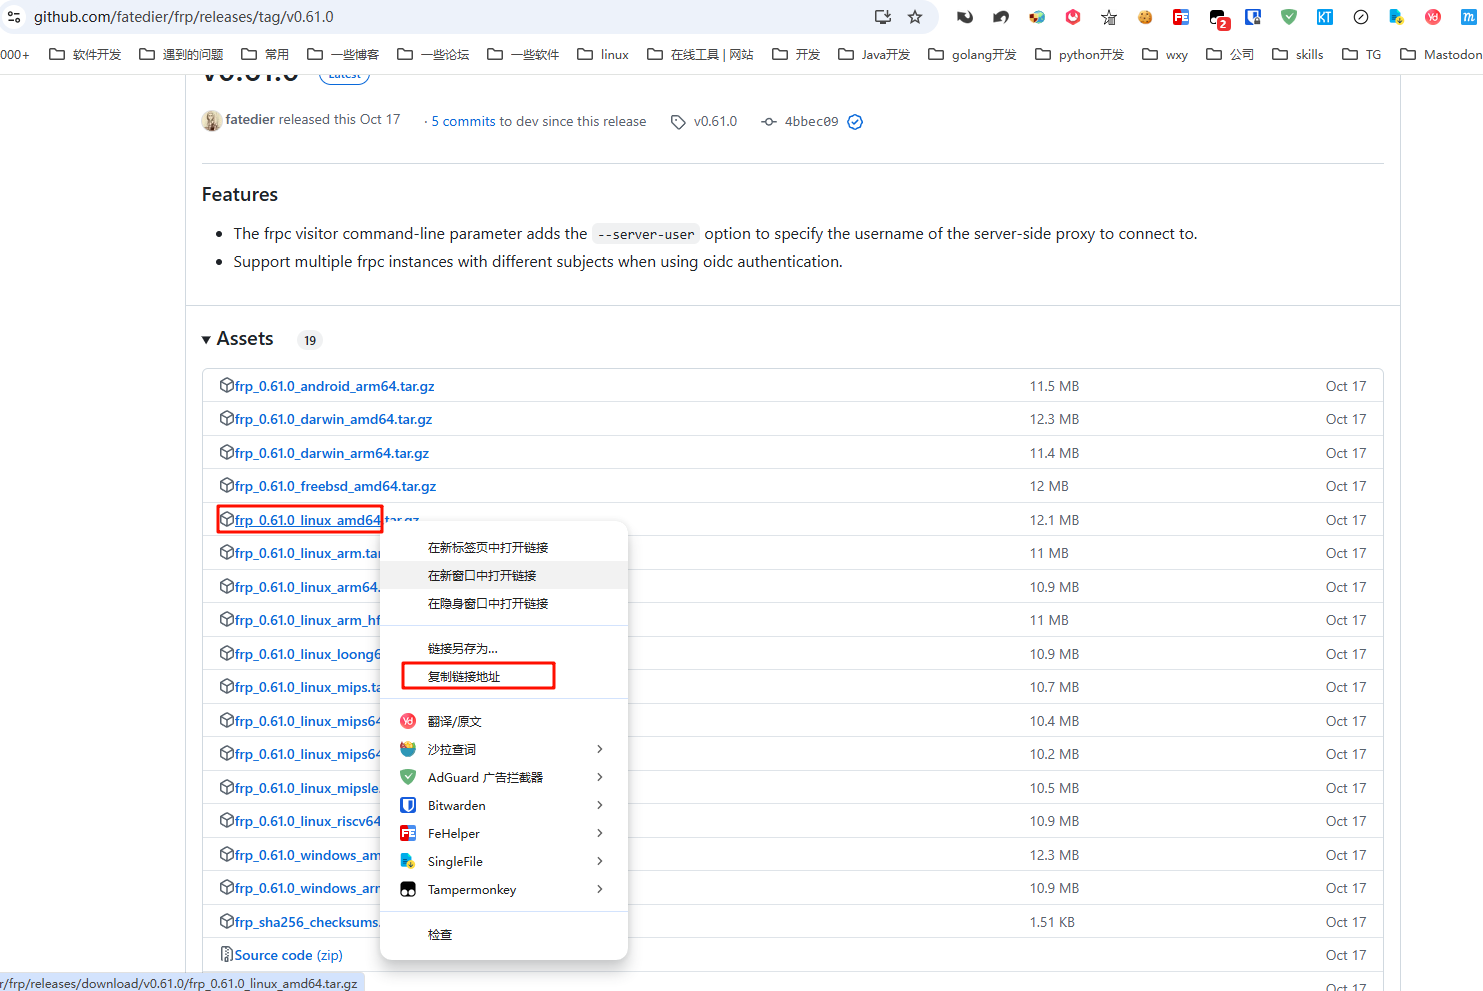This screenshot has width=1483, height=991.
Task: Choose 在新标签页中打开链接 in context menu
Action: (488, 548)
